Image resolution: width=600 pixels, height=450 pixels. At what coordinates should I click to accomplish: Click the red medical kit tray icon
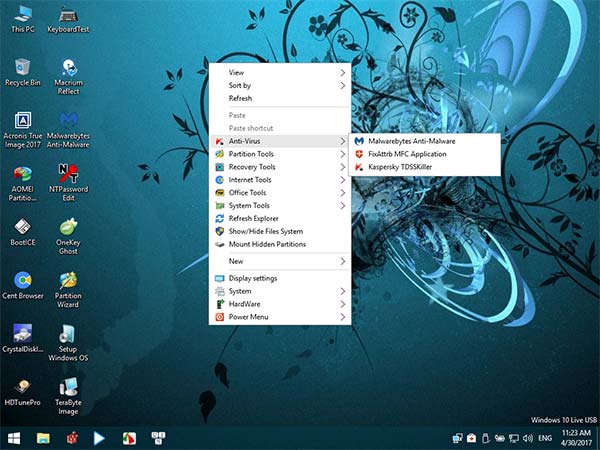point(472,438)
